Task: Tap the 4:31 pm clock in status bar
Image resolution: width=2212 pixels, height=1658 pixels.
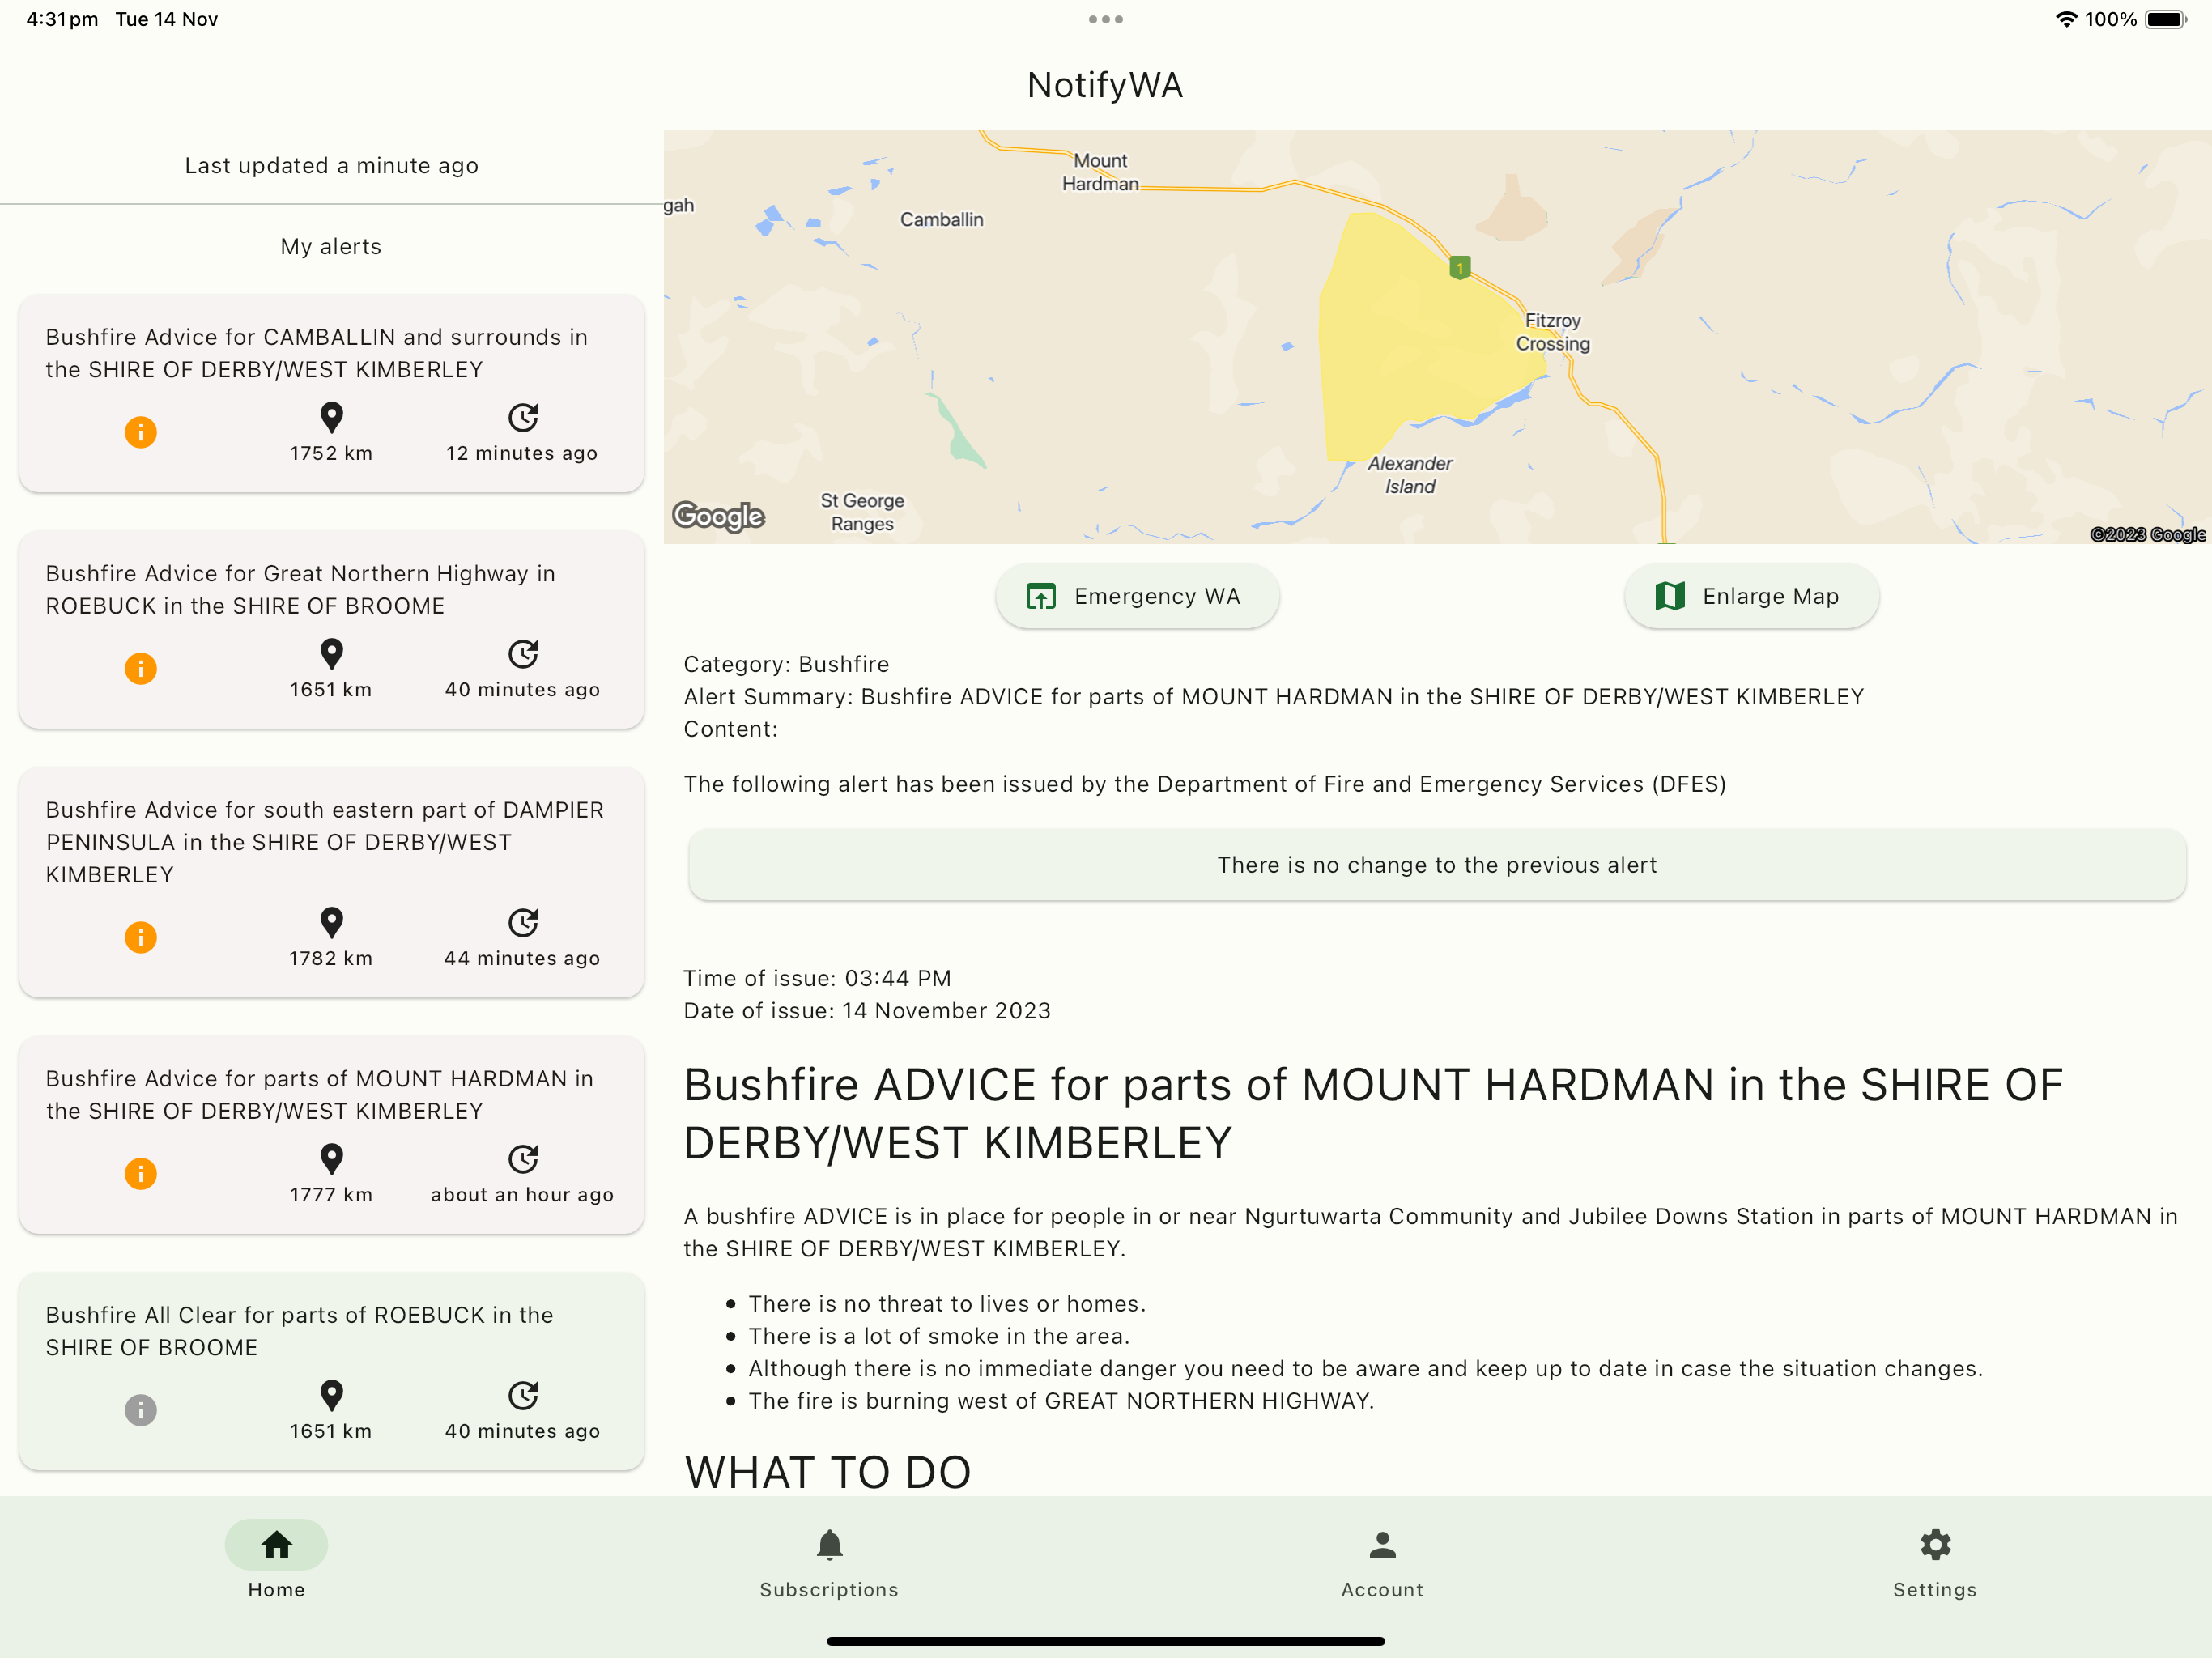Action: pyautogui.click(x=62, y=19)
